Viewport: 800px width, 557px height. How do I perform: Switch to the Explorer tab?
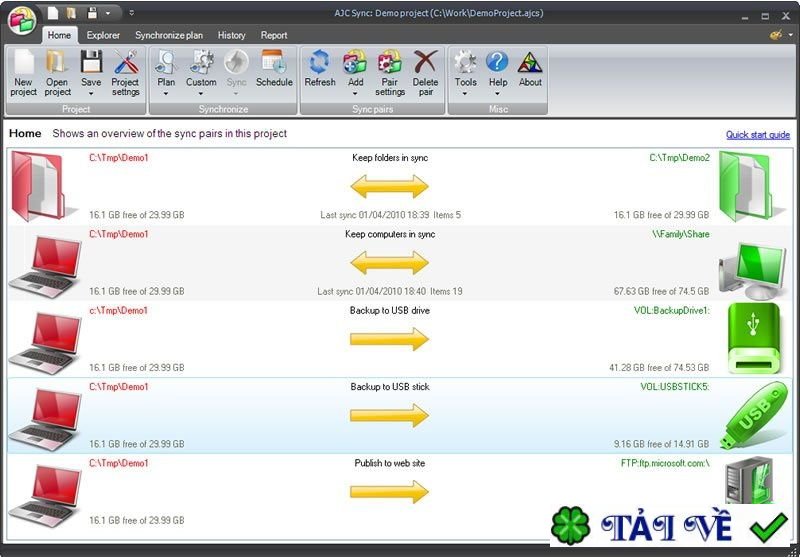click(x=103, y=35)
